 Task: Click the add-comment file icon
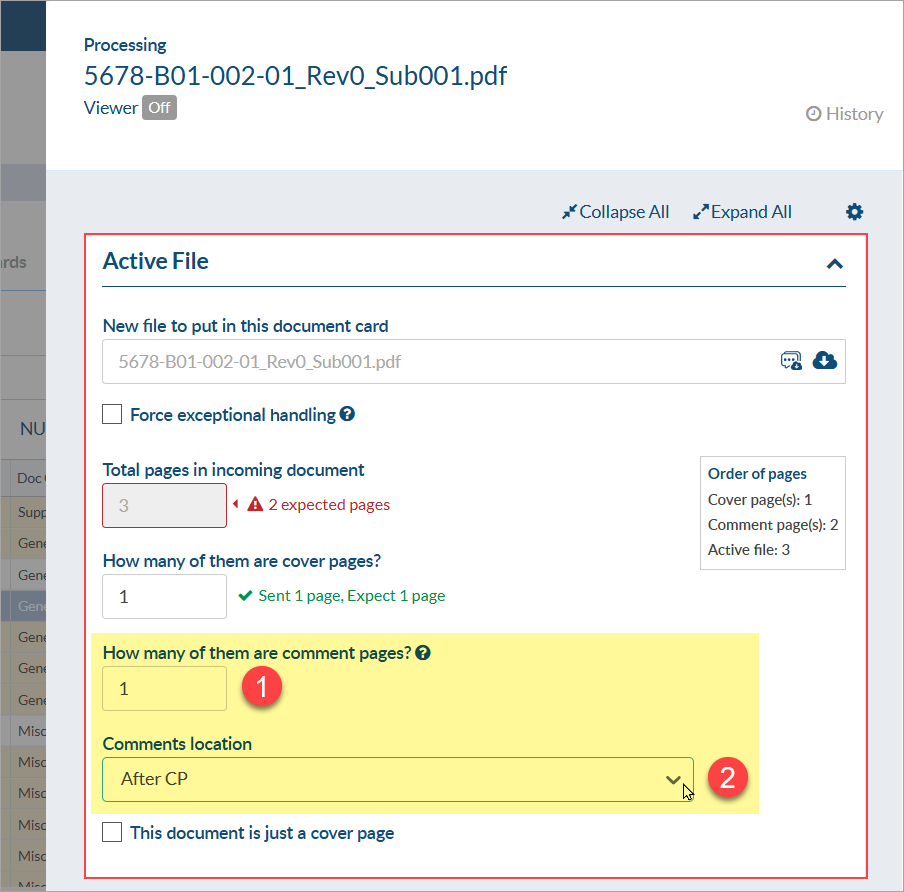click(791, 360)
